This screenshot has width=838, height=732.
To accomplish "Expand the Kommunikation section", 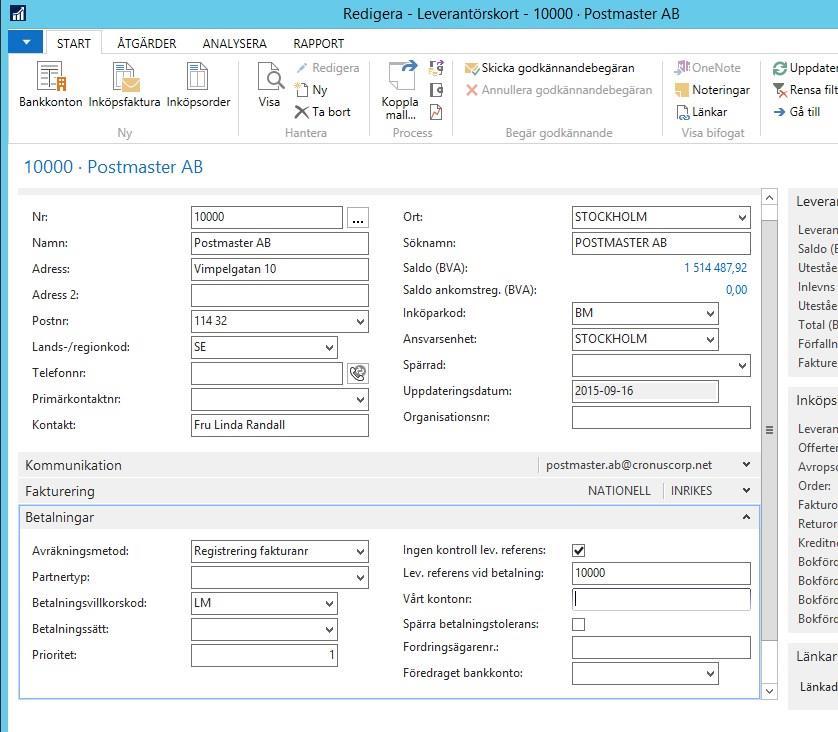I will (746, 465).
